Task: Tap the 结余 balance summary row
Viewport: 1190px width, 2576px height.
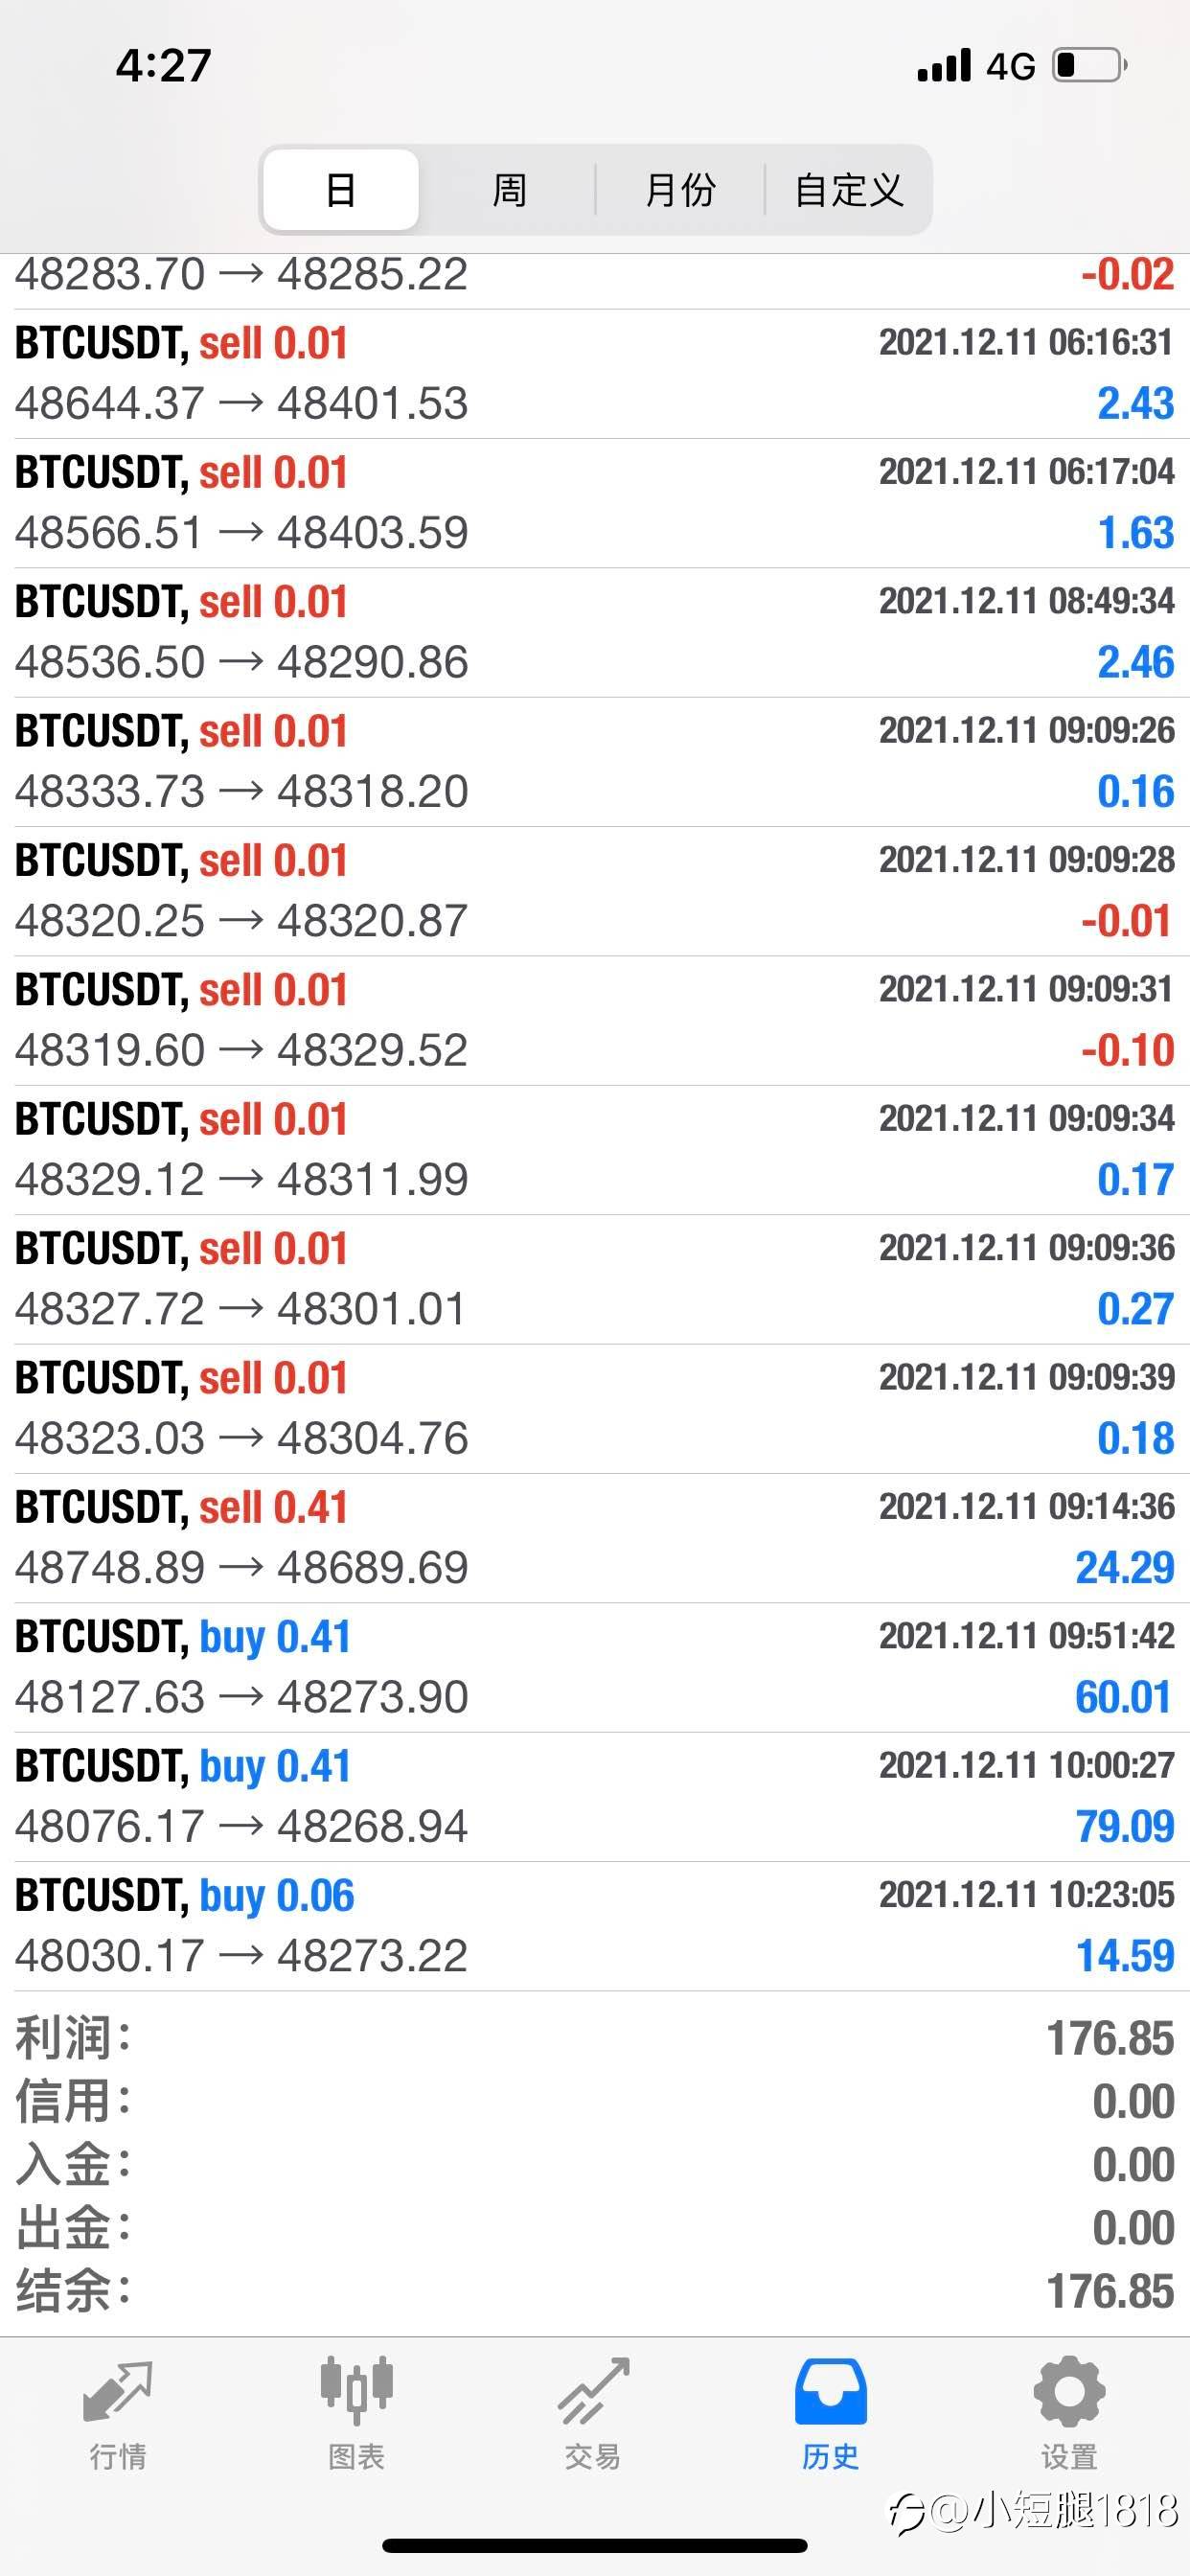Action: click(x=595, y=2290)
